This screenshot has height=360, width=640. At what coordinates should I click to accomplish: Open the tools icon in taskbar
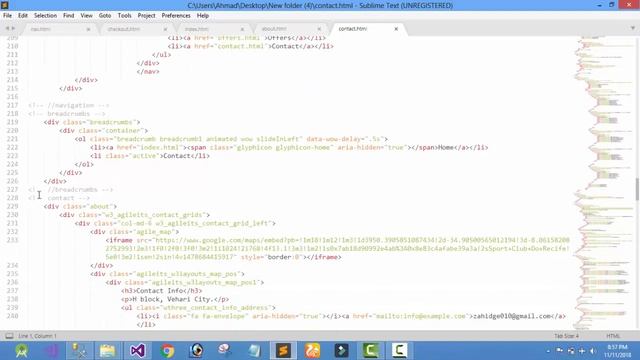point(79,351)
